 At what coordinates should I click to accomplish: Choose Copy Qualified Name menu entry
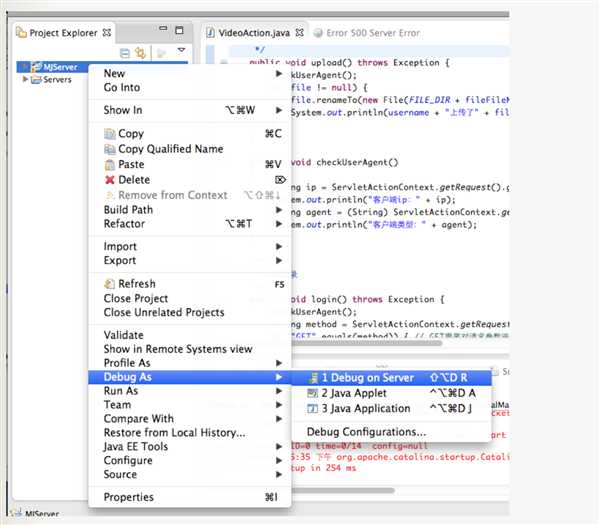(189, 149)
